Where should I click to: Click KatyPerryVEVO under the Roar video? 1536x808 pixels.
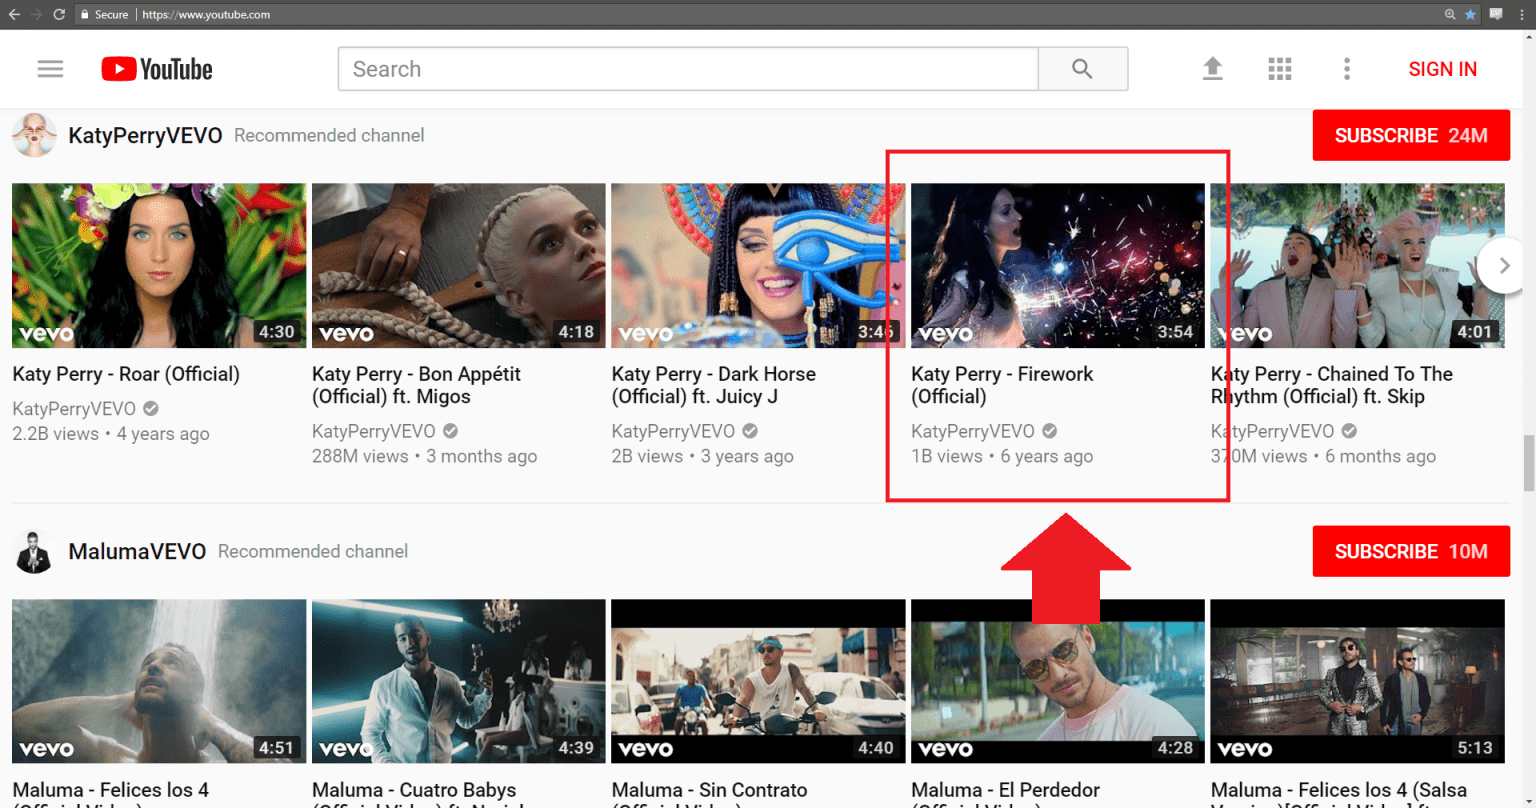(x=74, y=408)
